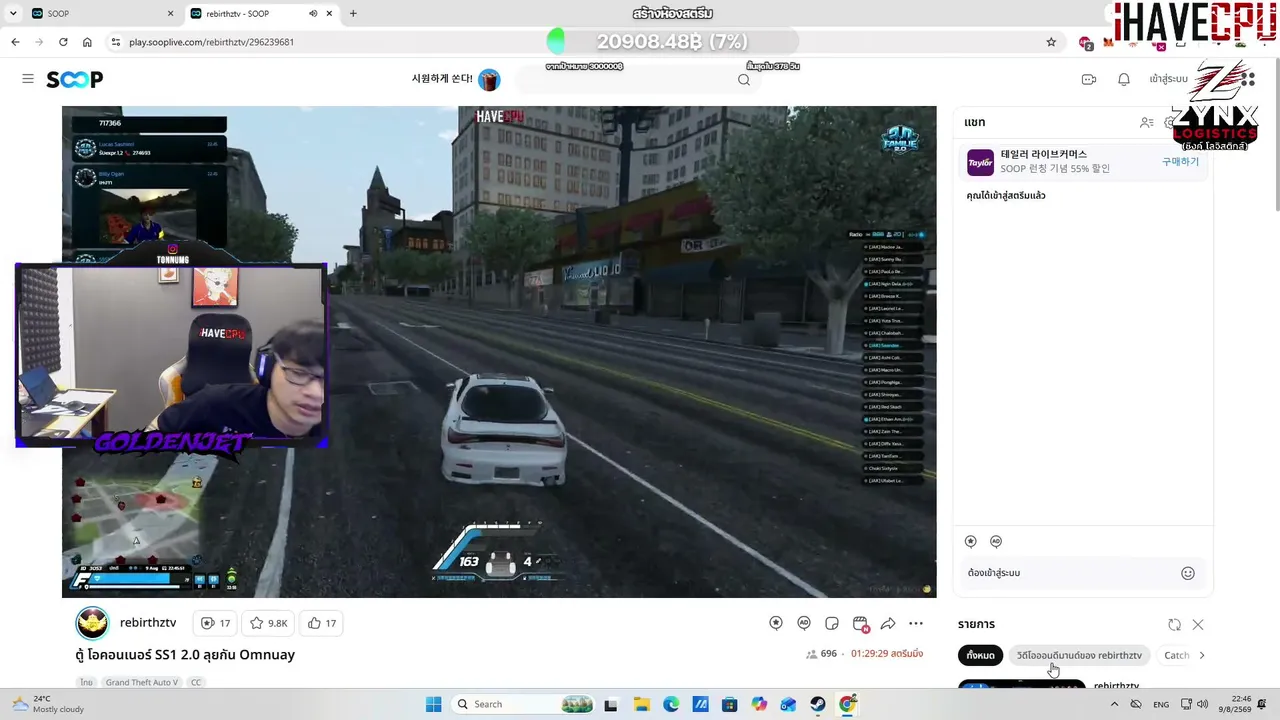
Task: Open the Windows Start menu
Action: coord(433,704)
